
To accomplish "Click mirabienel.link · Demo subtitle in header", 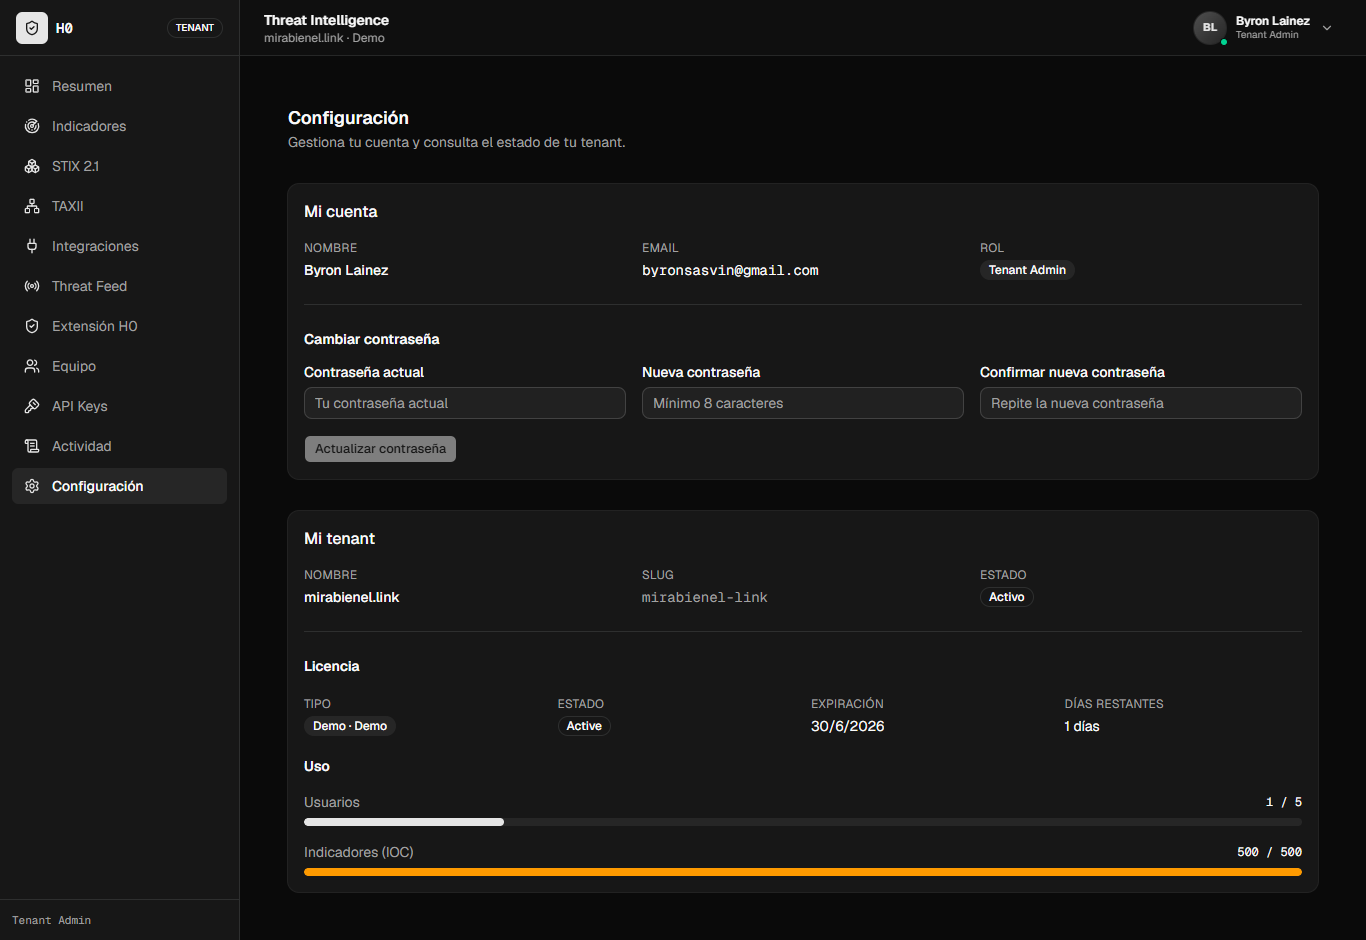I will pos(324,38).
